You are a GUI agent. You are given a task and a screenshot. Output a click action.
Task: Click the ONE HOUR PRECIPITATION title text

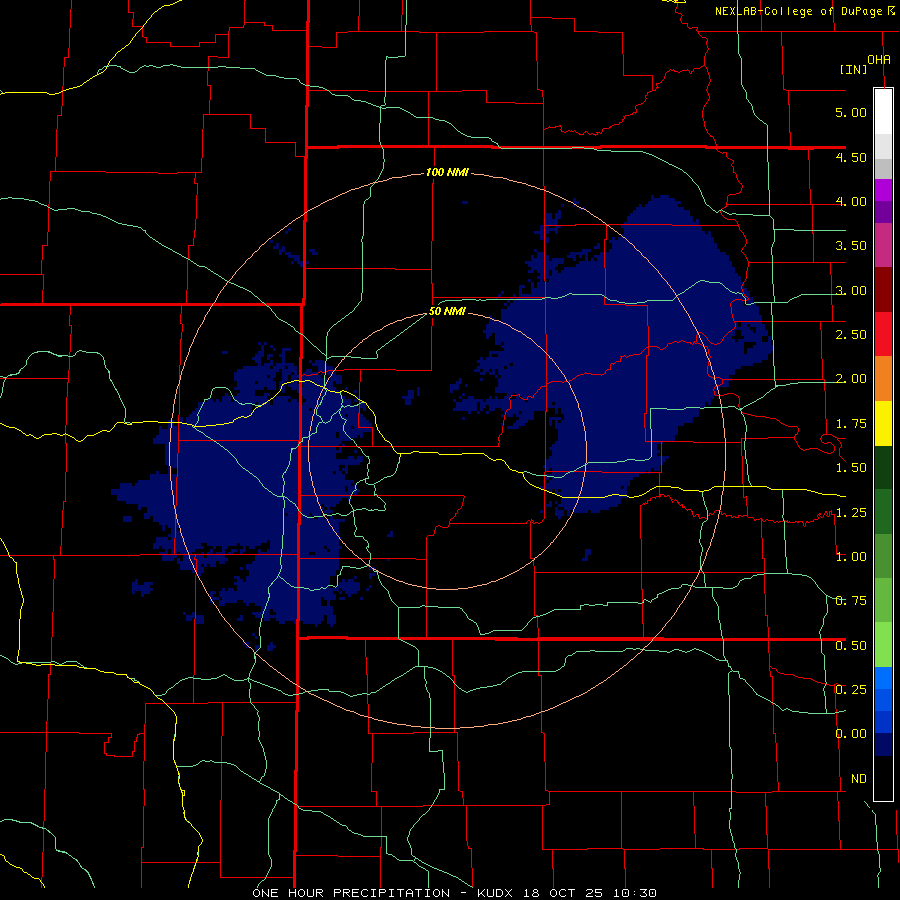click(x=351, y=893)
